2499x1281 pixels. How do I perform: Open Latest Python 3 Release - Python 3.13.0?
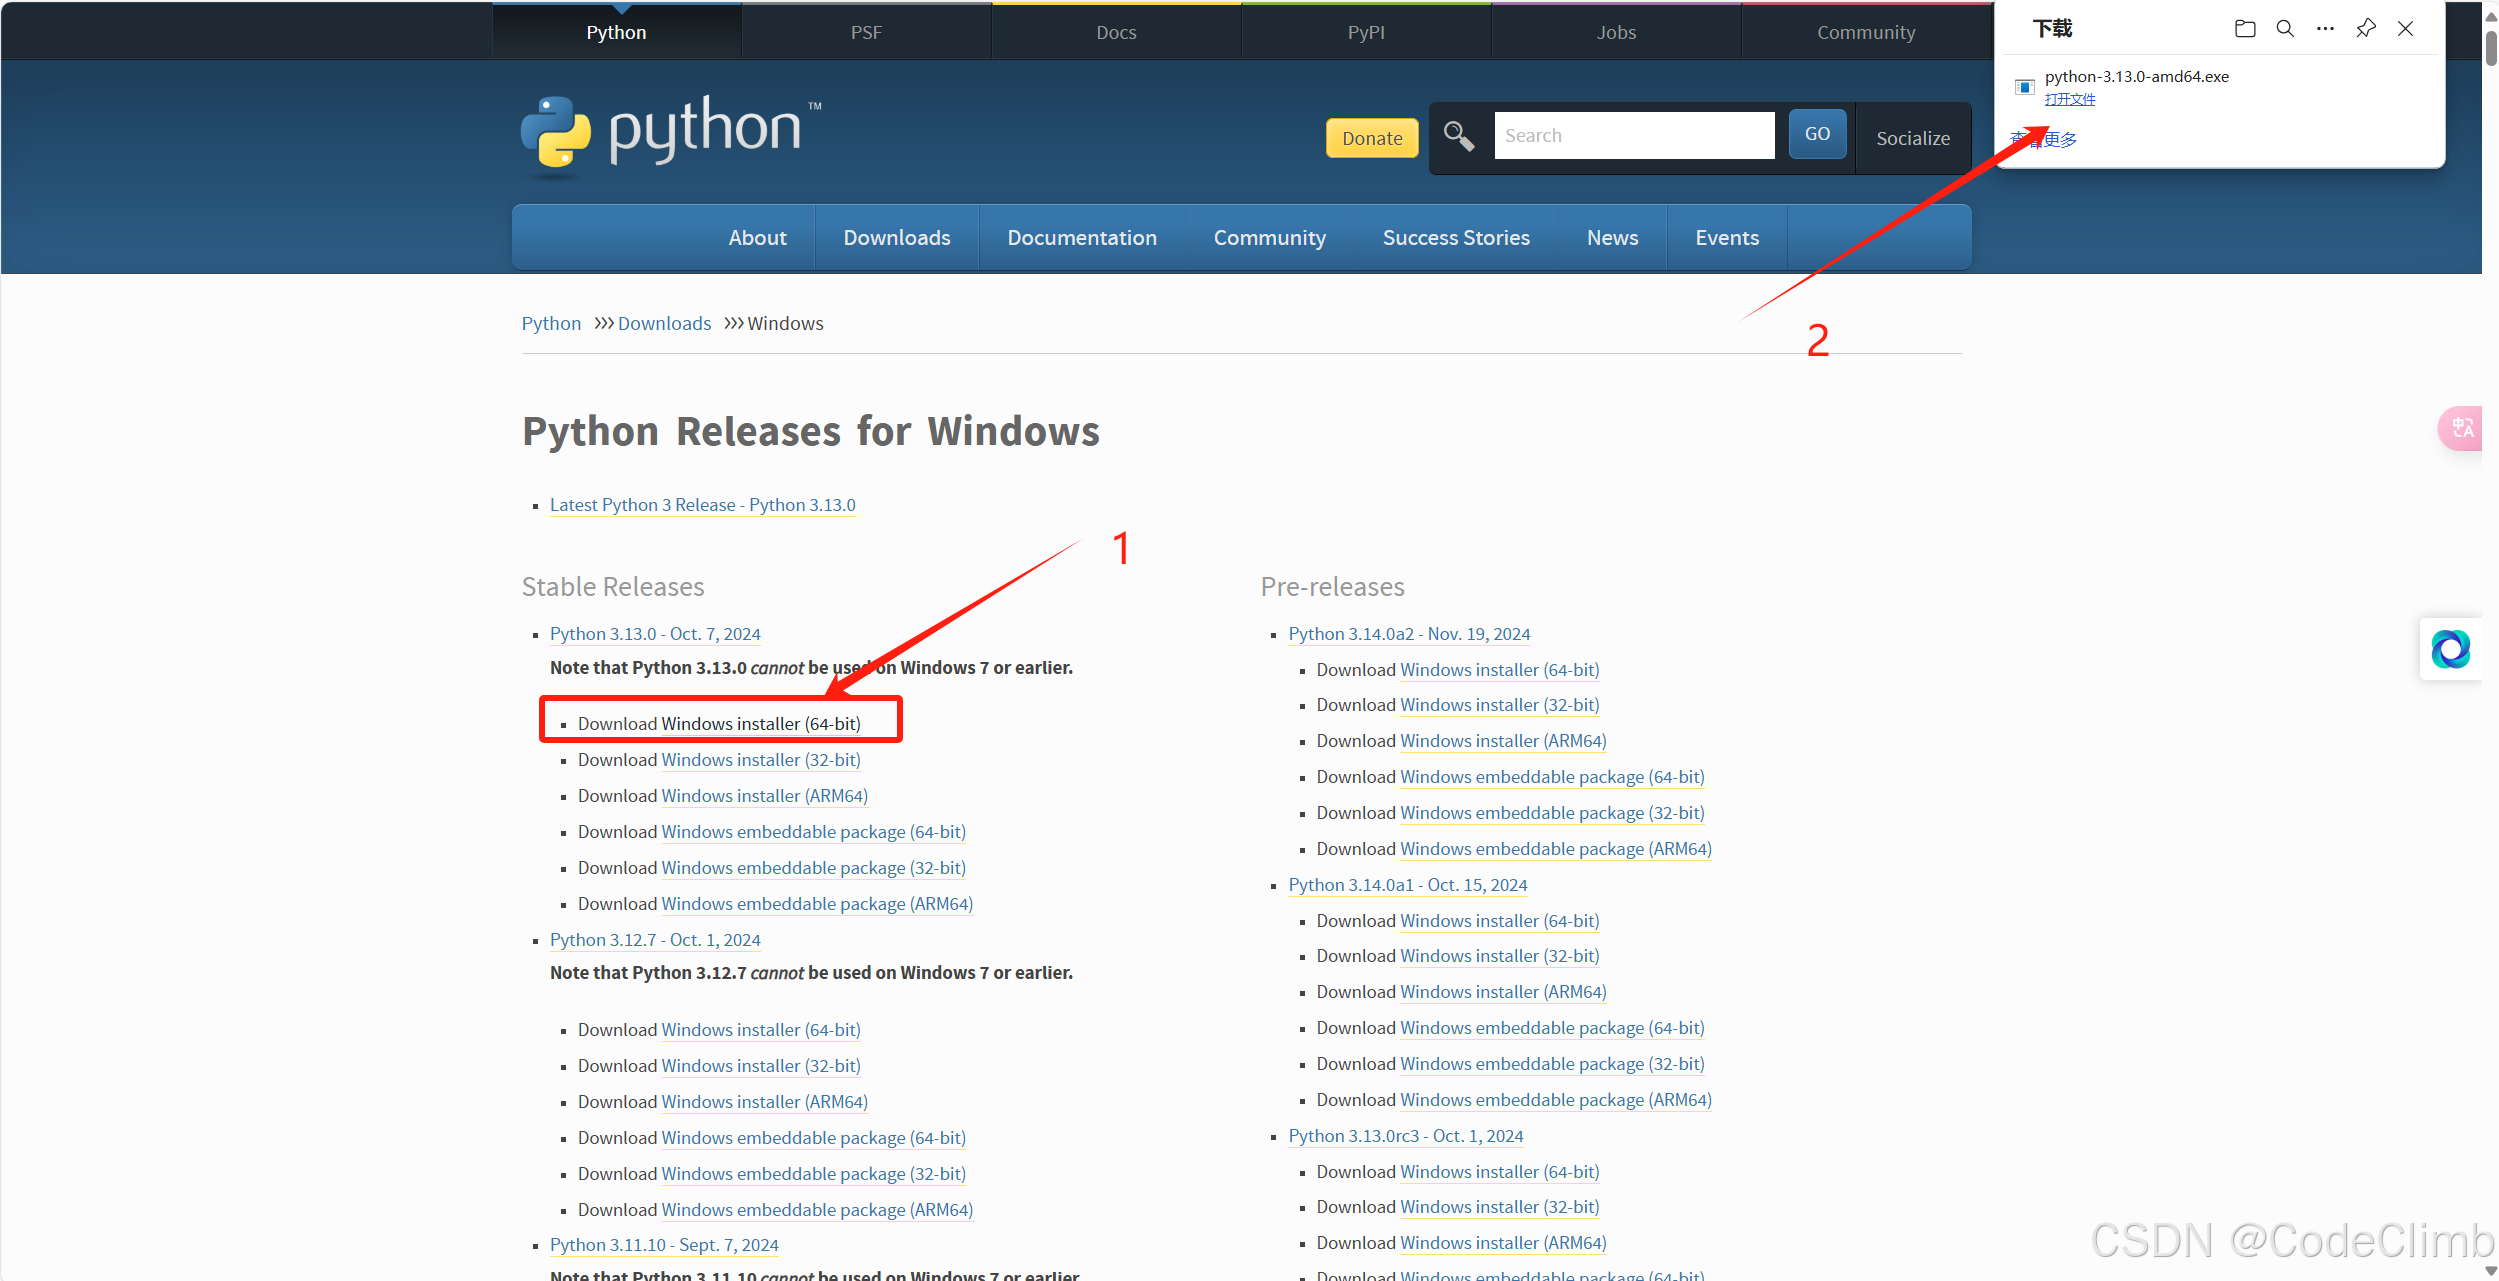(x=702, y=505)
